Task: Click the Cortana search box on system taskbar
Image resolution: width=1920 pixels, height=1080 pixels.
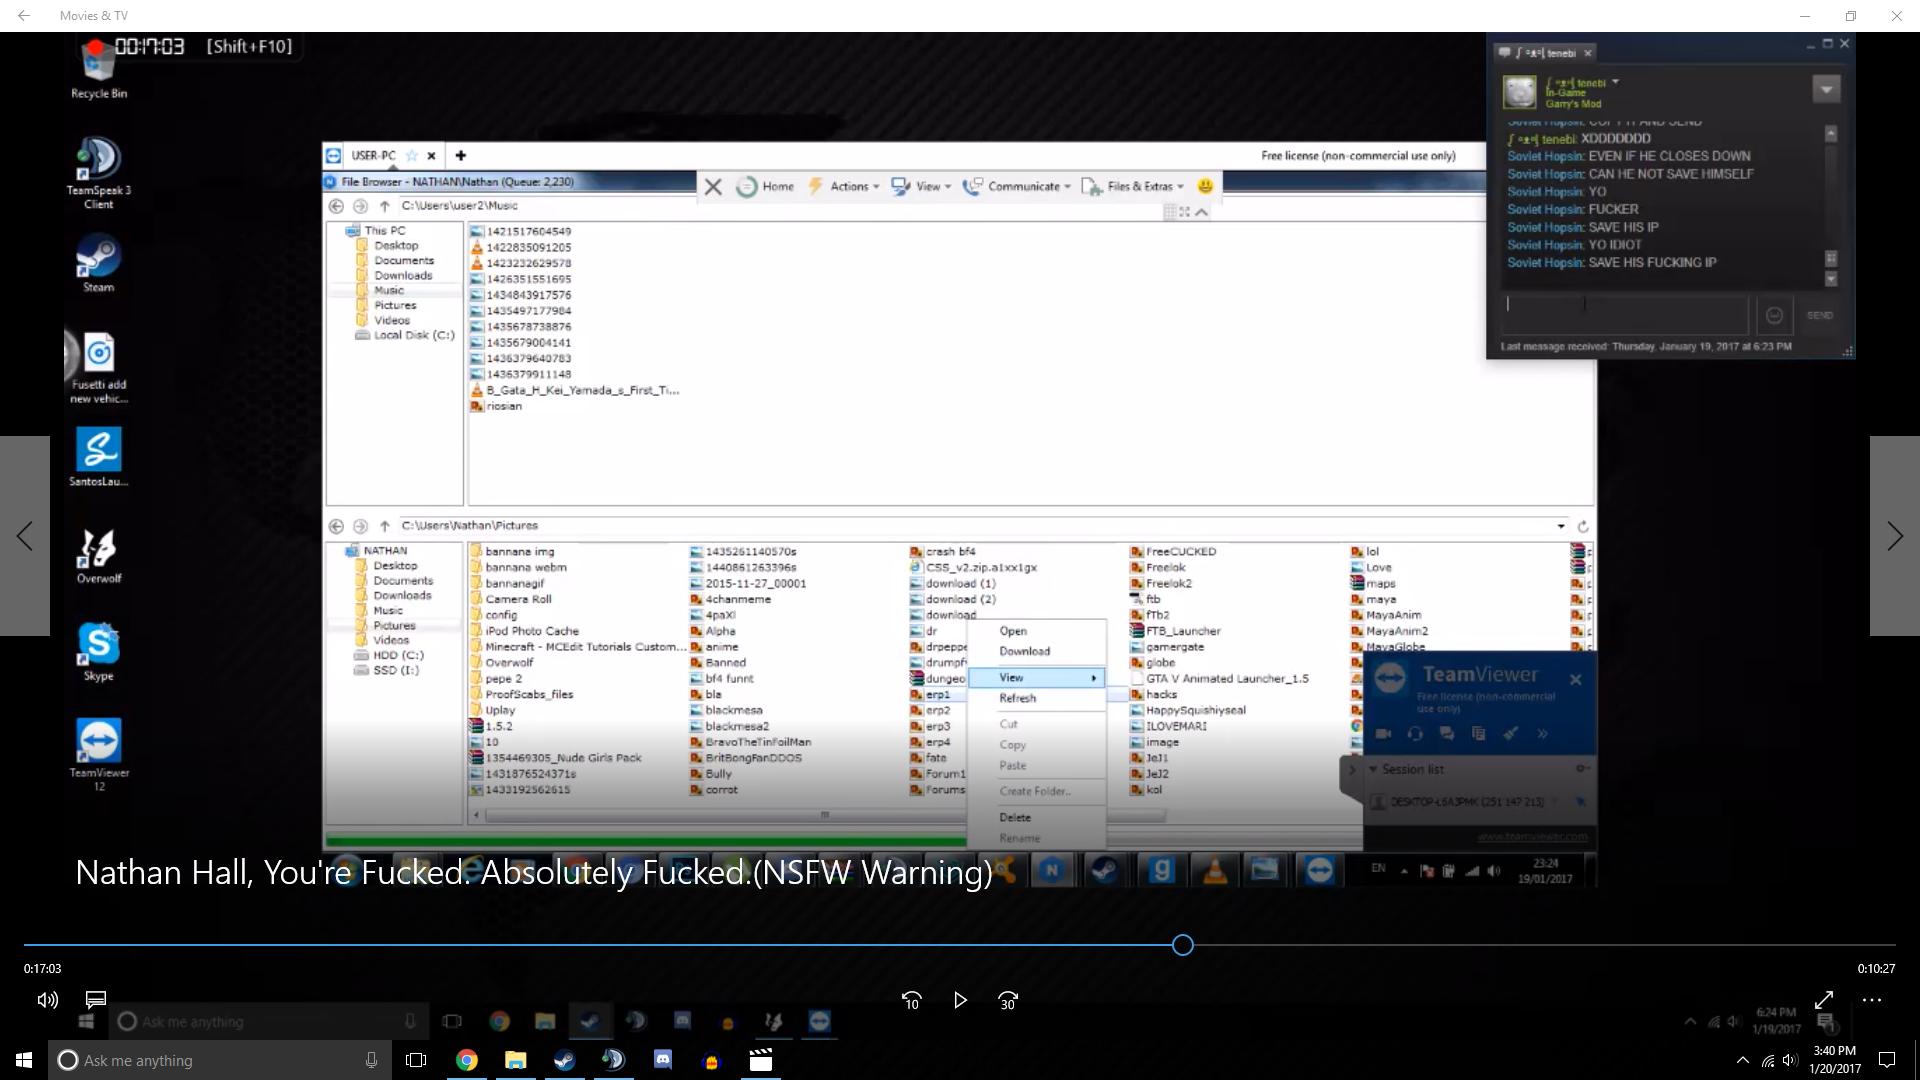Action: [x=220, y=1060]
